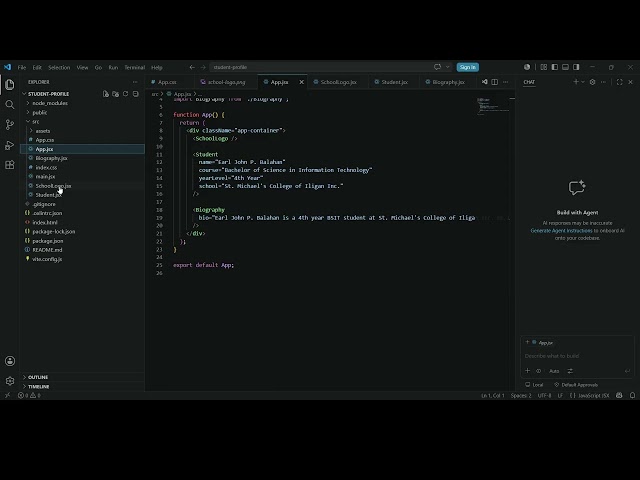This screenshot has width=640, height=480.
Task: Switch to the Student.jsx editor tab
Action: pyautogui.click(x=394, y=82)
